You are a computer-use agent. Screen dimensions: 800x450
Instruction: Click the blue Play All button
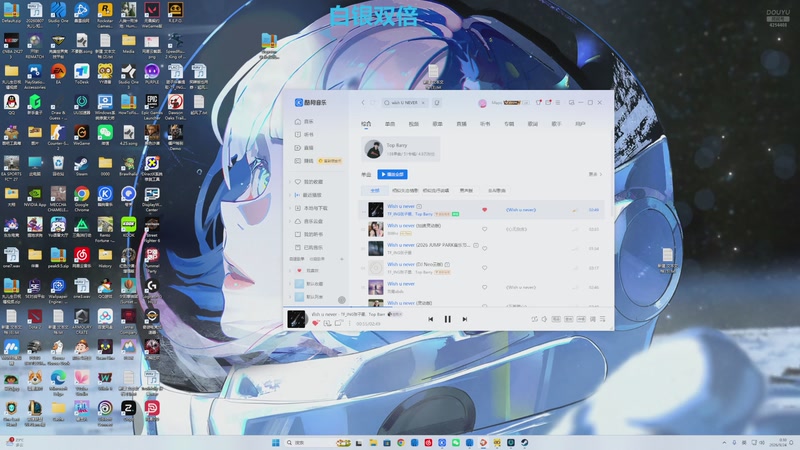tap(392, 174)
